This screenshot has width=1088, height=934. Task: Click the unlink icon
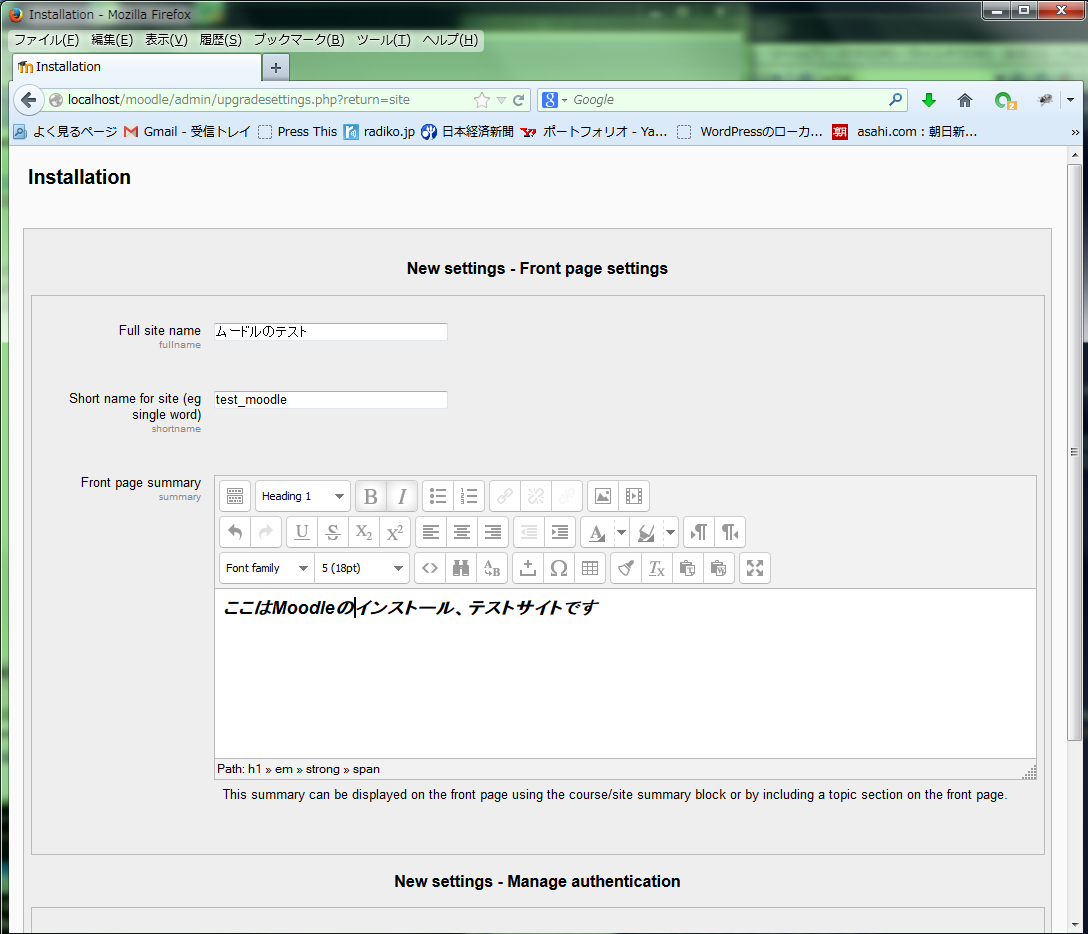[x=536, y=496]
